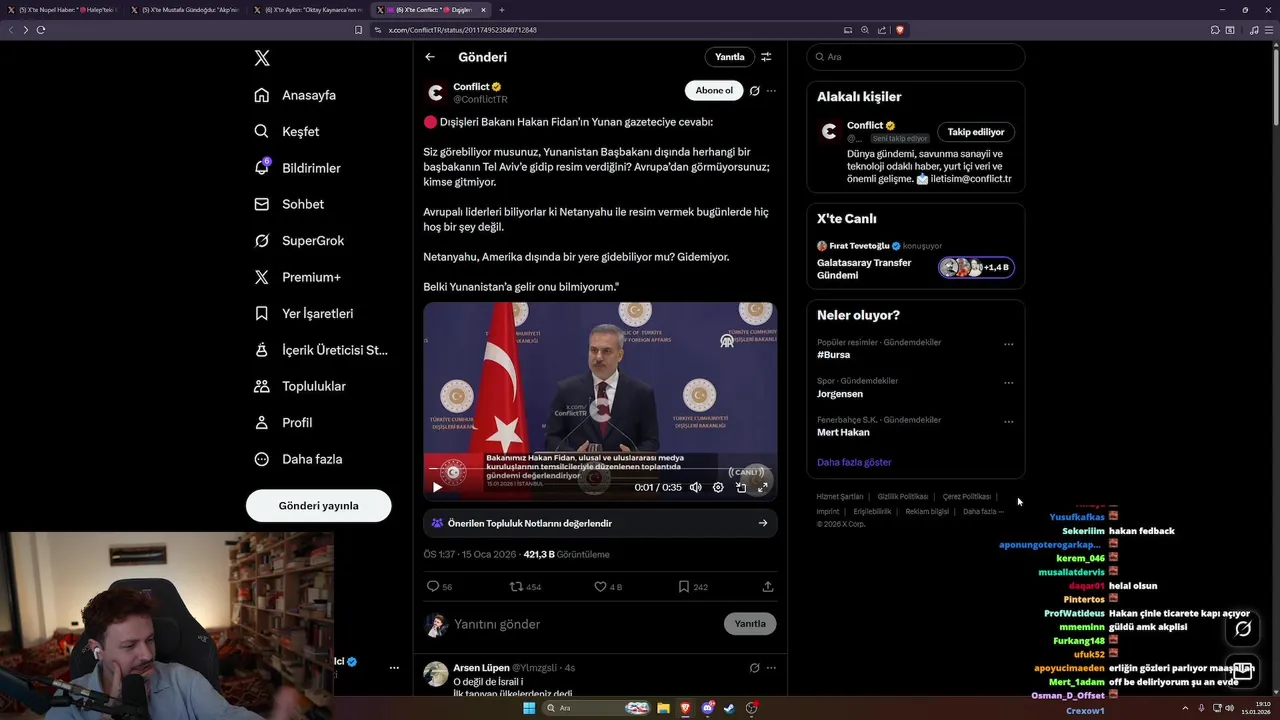The image size is (1280, 720).
Task: Open reply filter settings icon
Action: pyautogui.click(x=766, y=57)
